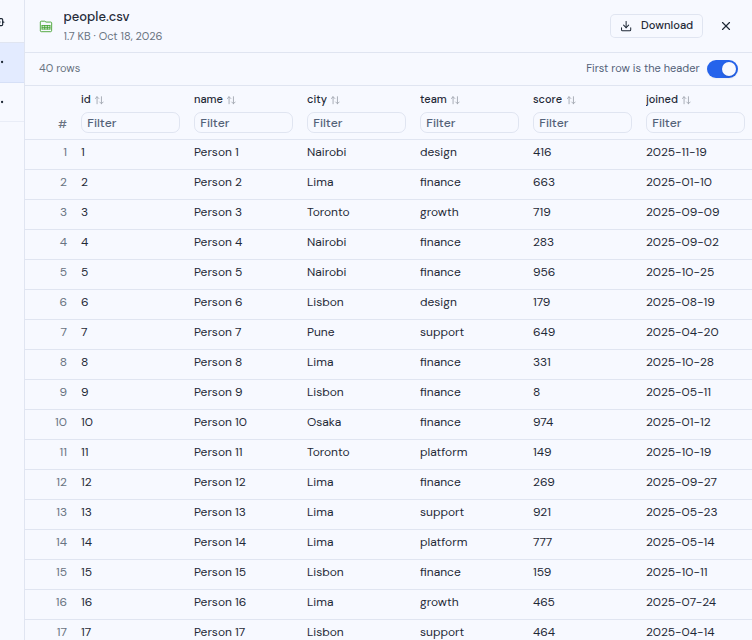The image size is (752, 640).
Task: Click score value 179
Action: pos(541,302)
